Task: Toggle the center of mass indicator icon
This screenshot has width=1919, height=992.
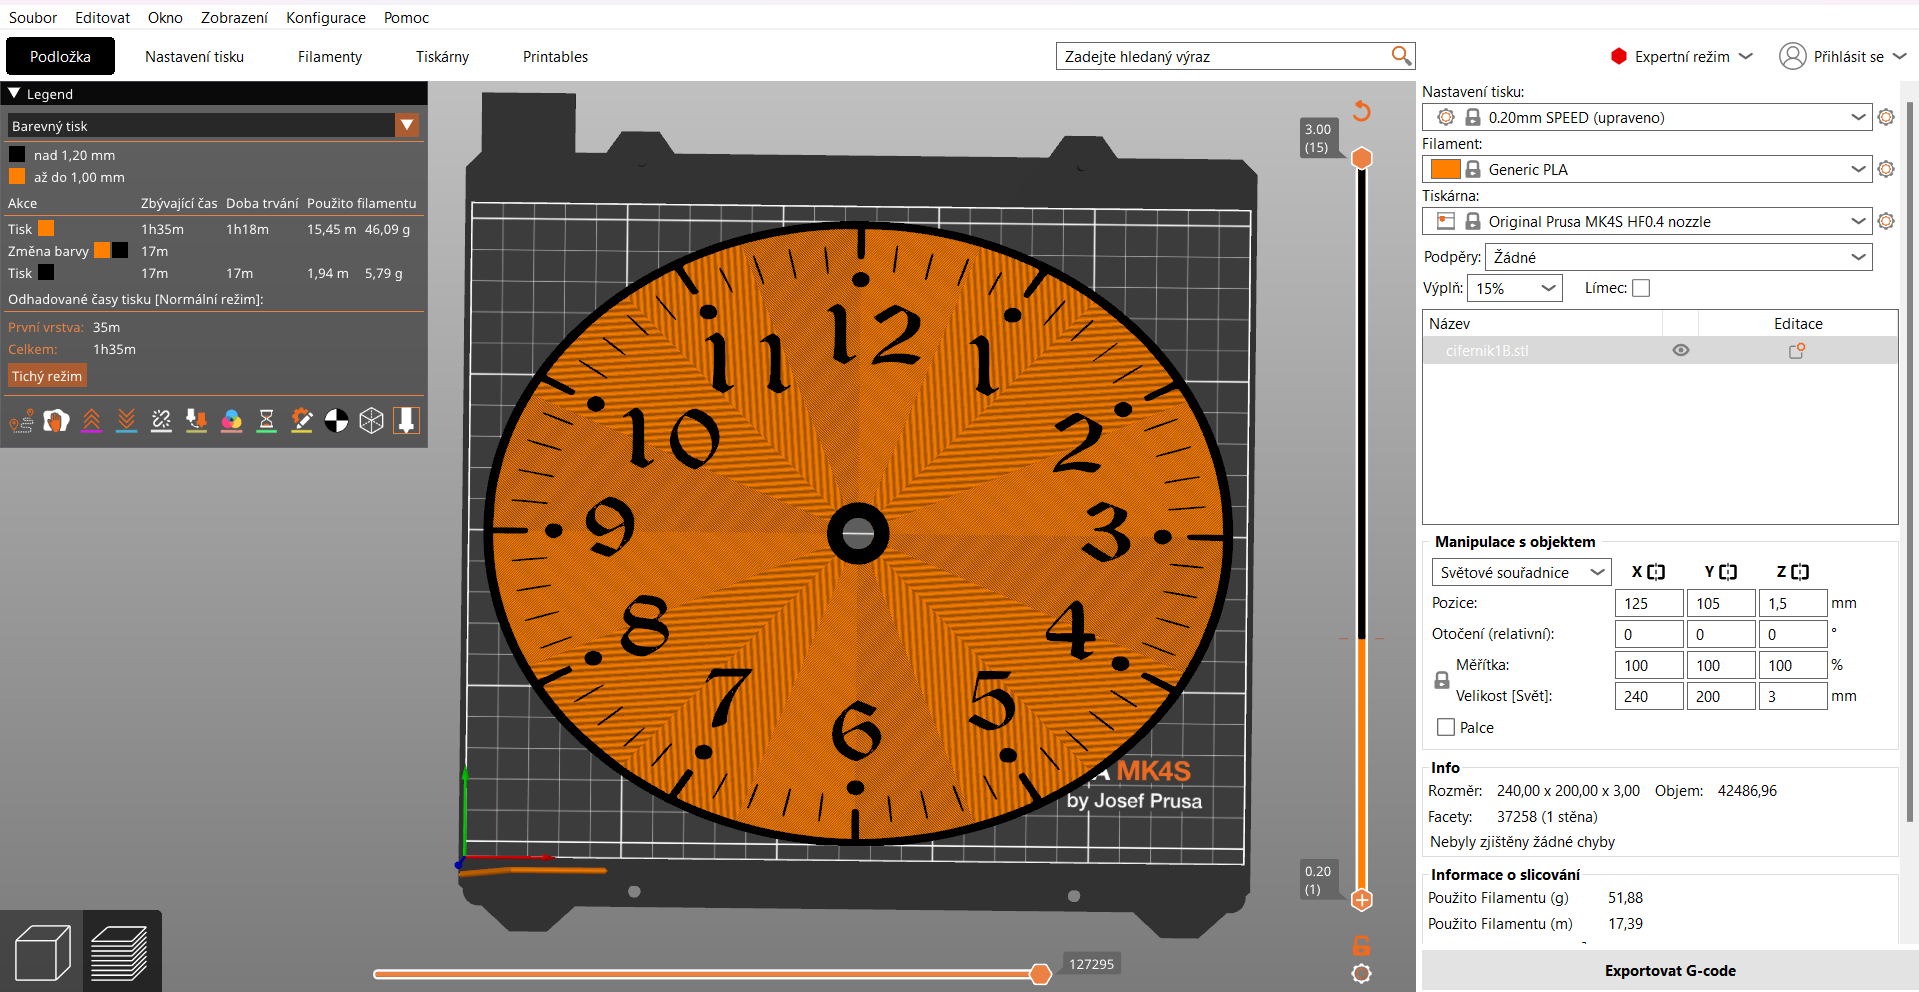Action: (x=336, y=420)
